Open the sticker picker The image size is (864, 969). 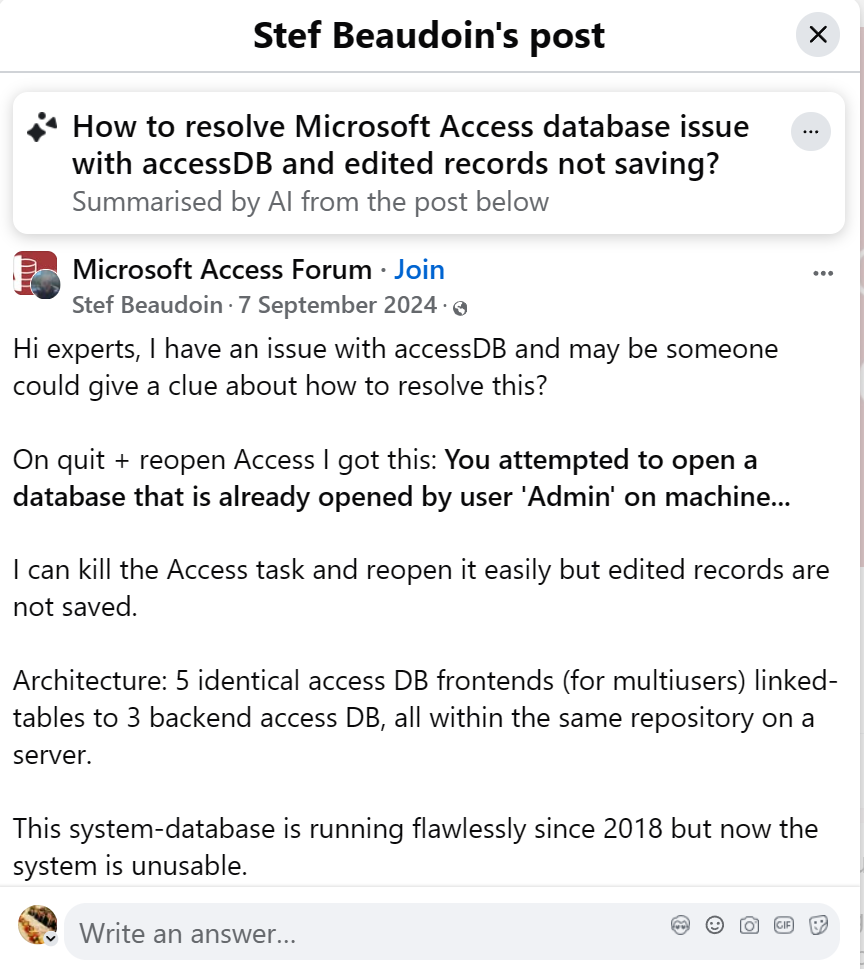[818, 926]
